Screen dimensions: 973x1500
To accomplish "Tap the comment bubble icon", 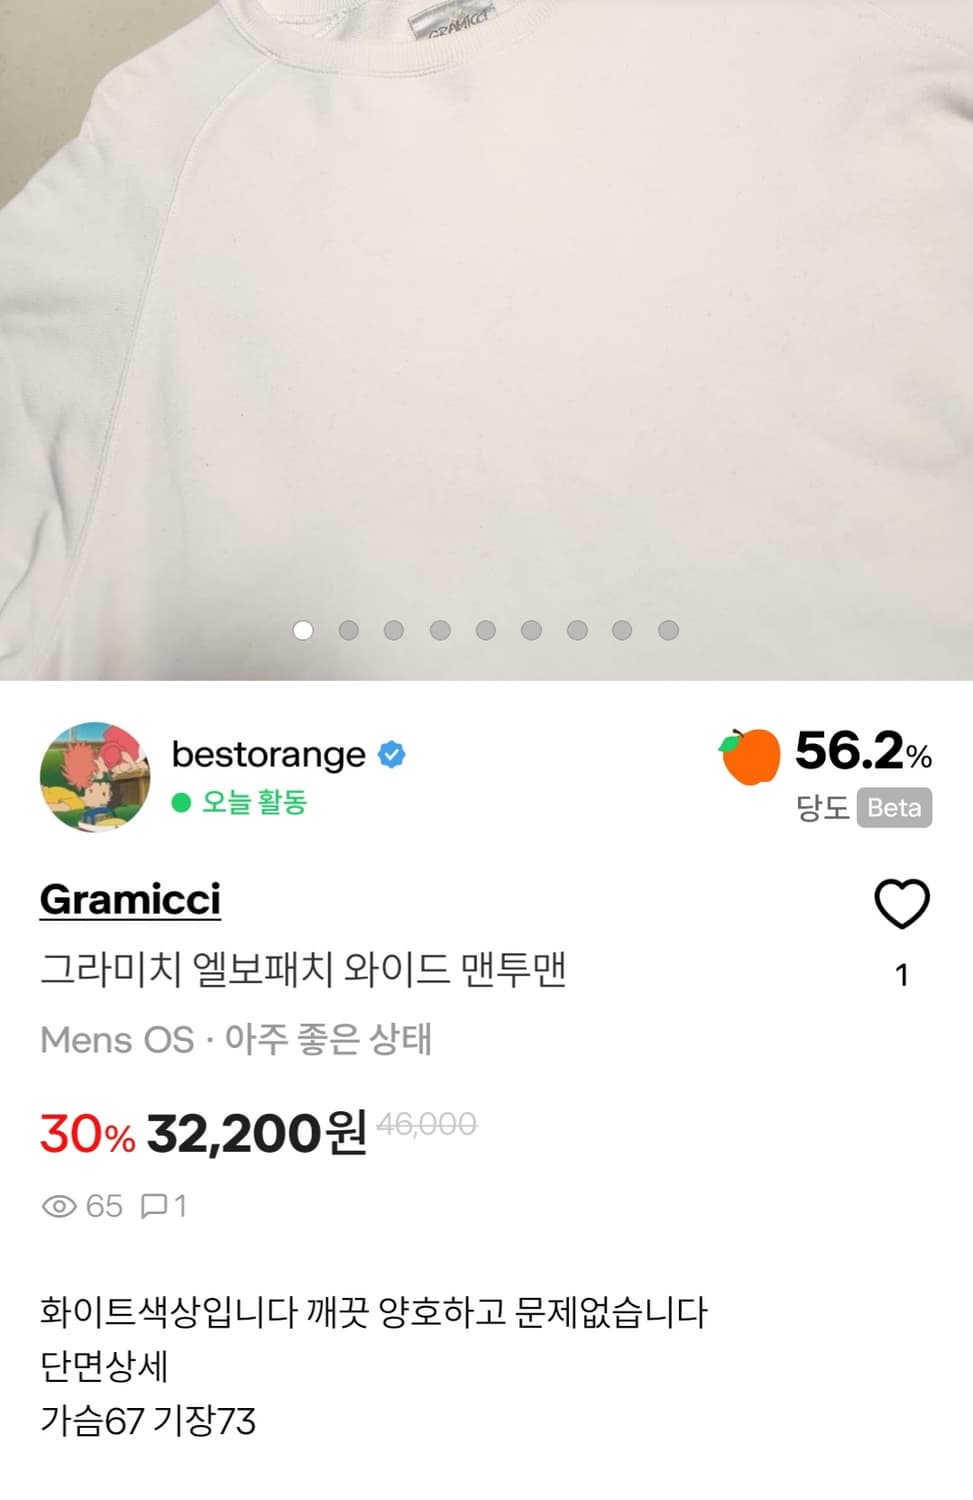I will 154,1206.
